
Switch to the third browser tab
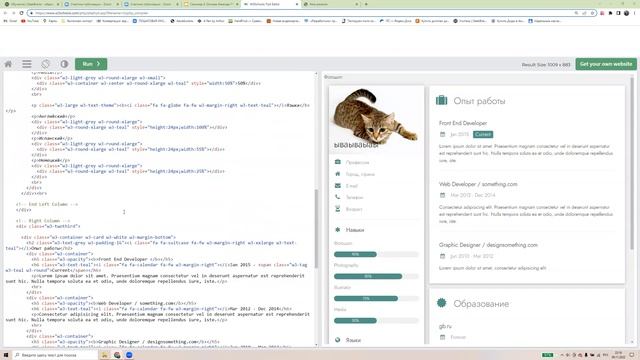(x=151, y=4)
